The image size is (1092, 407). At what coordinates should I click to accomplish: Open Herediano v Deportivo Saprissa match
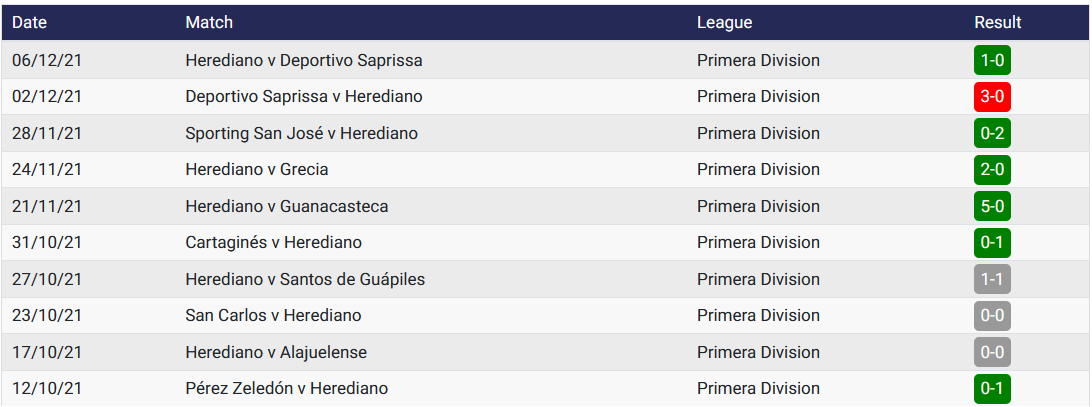[304, 60]
